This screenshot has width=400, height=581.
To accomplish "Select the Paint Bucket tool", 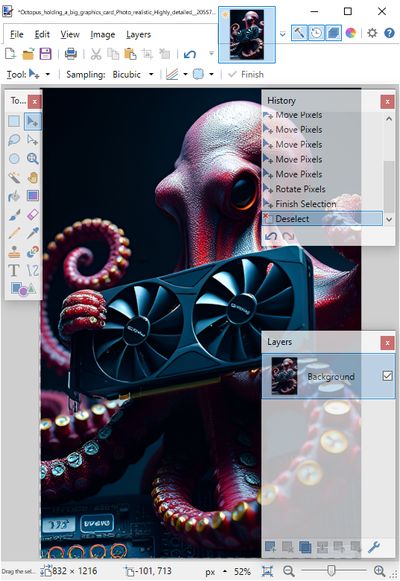I will pos(14,196).
